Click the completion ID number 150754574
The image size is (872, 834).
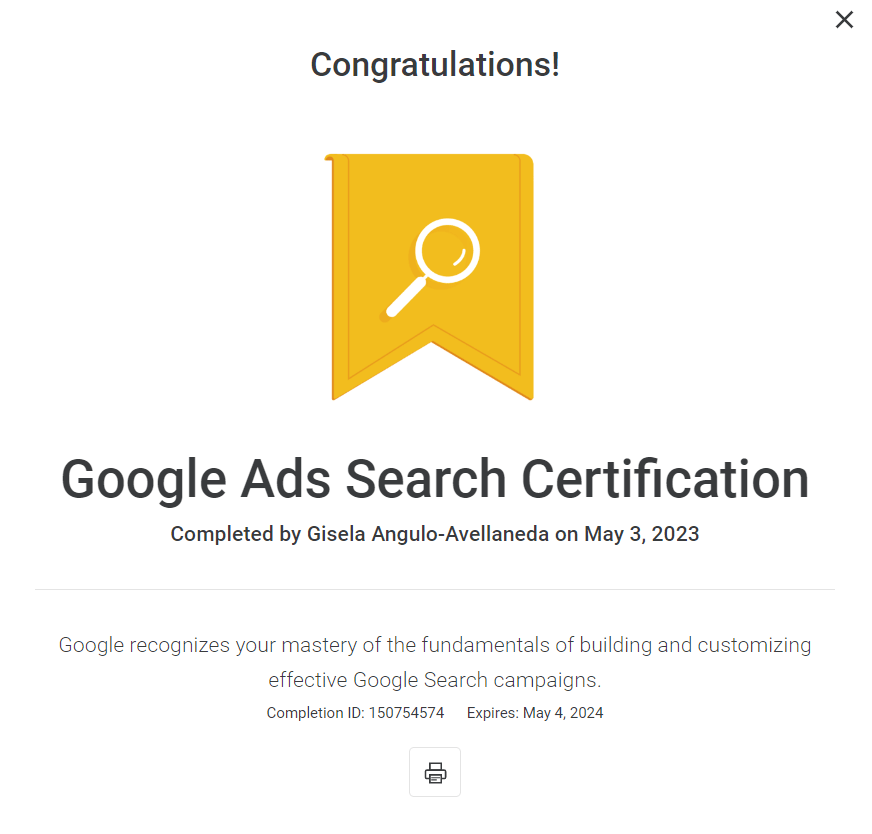pos(407,713)
